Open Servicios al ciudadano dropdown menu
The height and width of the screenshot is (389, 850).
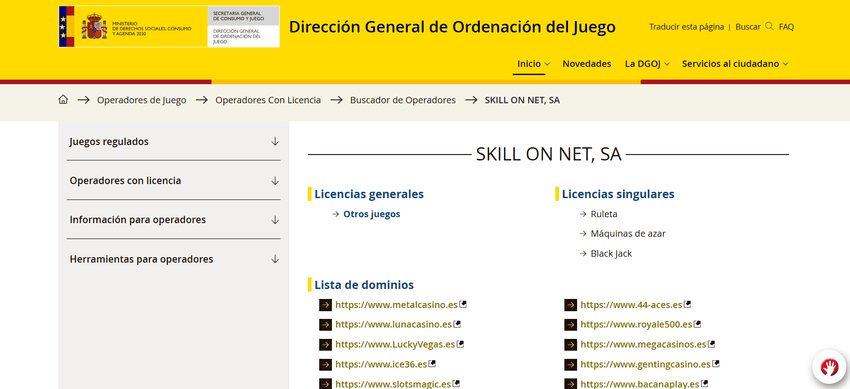coord(735,64)
